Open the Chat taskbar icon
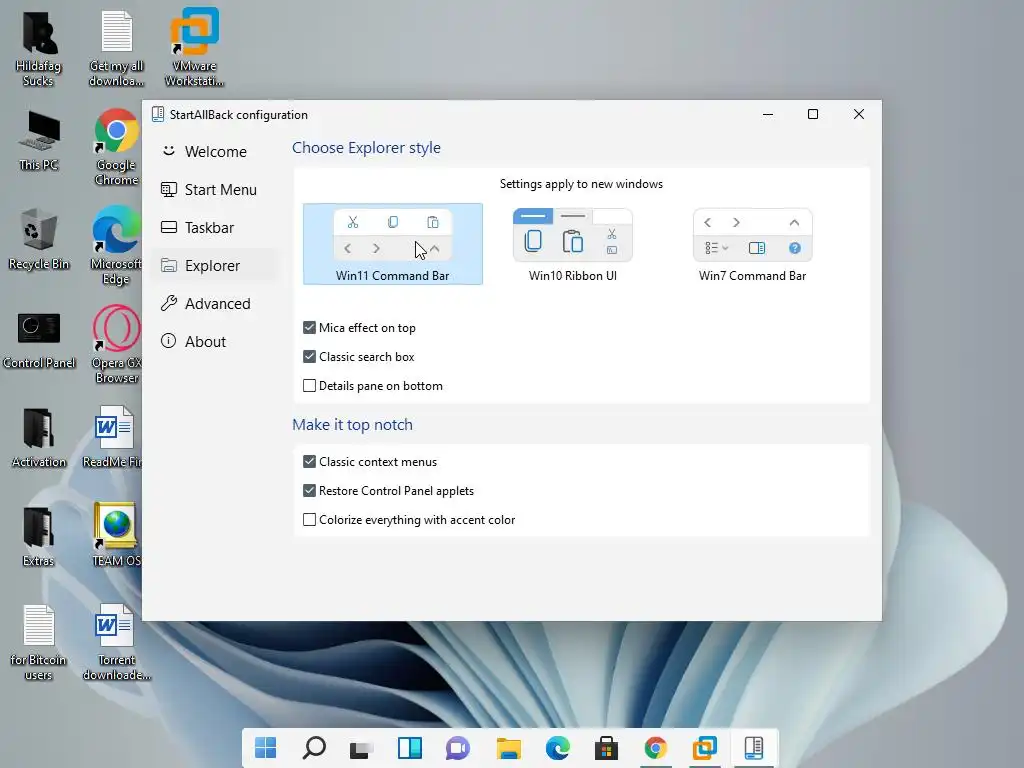This screenshot has height=768, width=1024. click(458, 748)
